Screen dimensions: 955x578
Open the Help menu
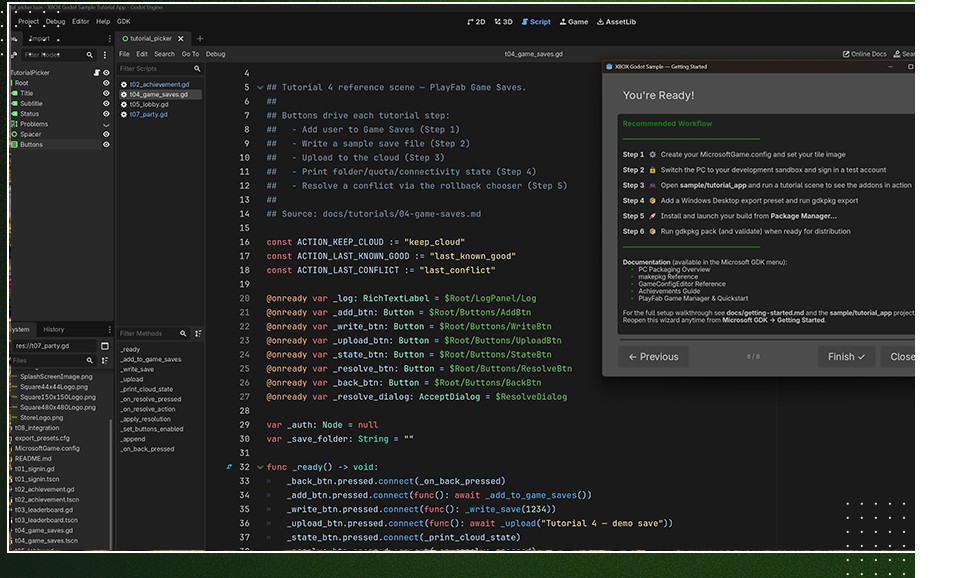(x=103, y=21)
